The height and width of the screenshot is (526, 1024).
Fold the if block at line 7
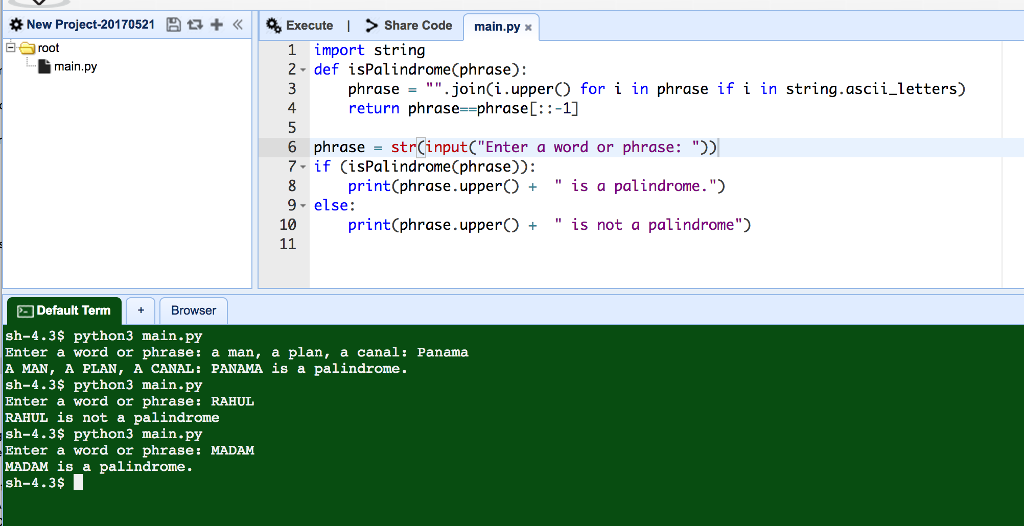[x=303, y=167]
